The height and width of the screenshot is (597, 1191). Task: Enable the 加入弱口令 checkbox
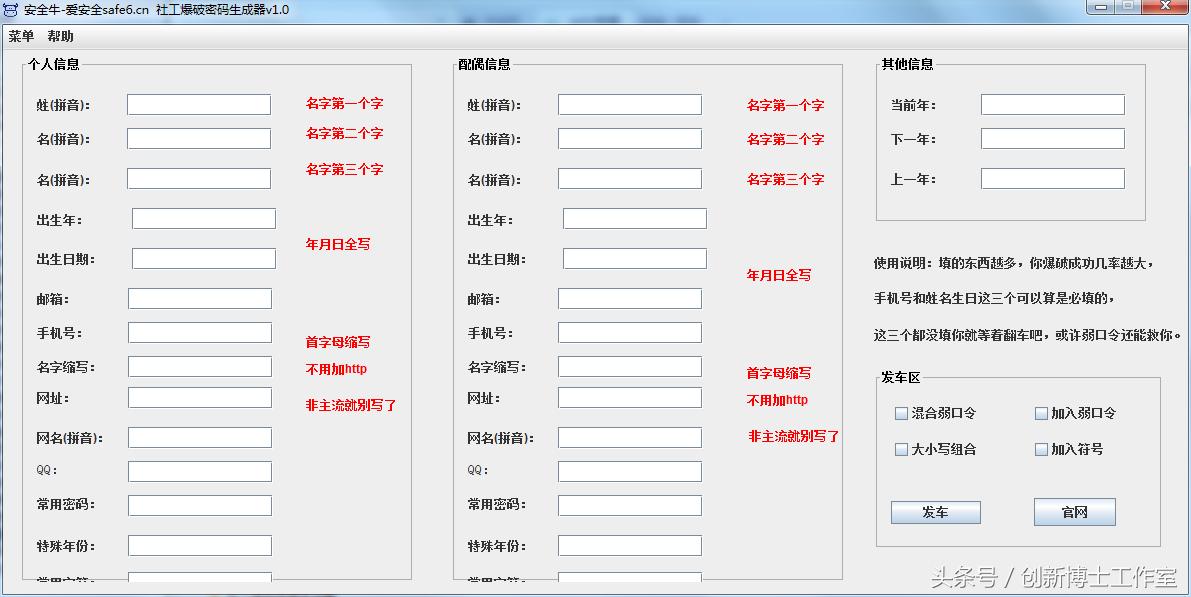click(1041, 413)
